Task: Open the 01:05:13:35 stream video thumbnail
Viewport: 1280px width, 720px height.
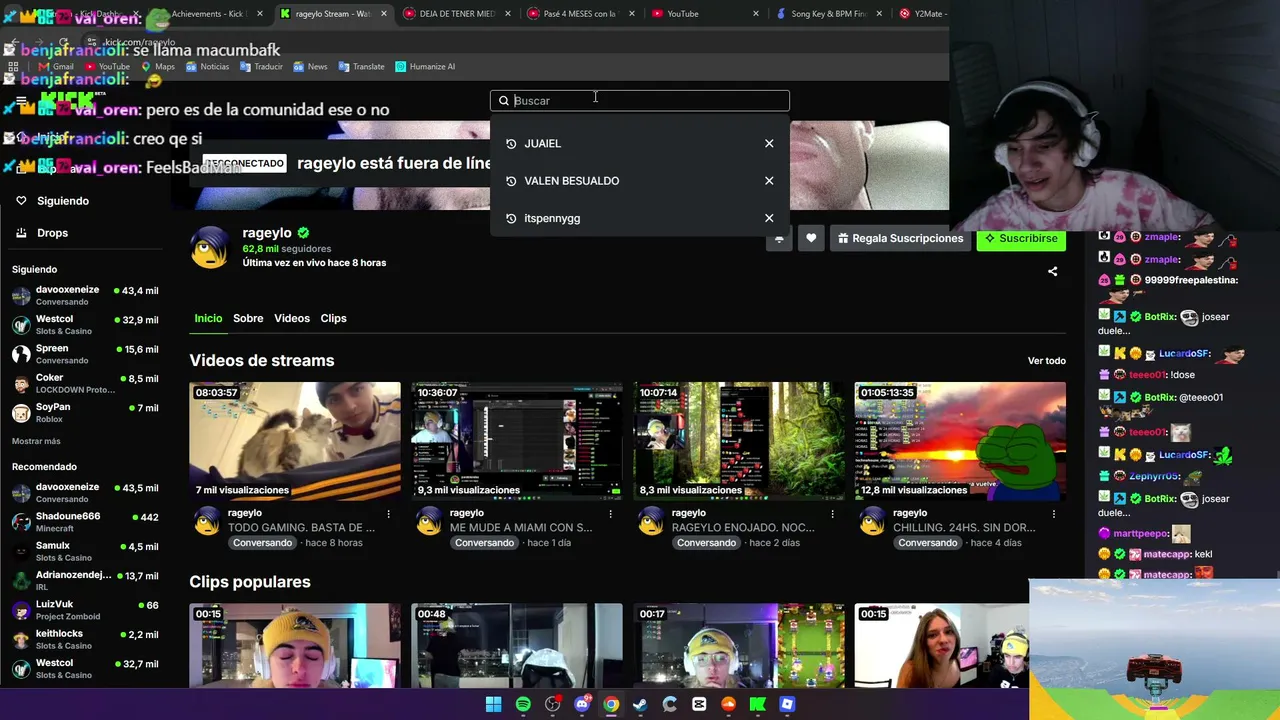Action: (960, 441)
